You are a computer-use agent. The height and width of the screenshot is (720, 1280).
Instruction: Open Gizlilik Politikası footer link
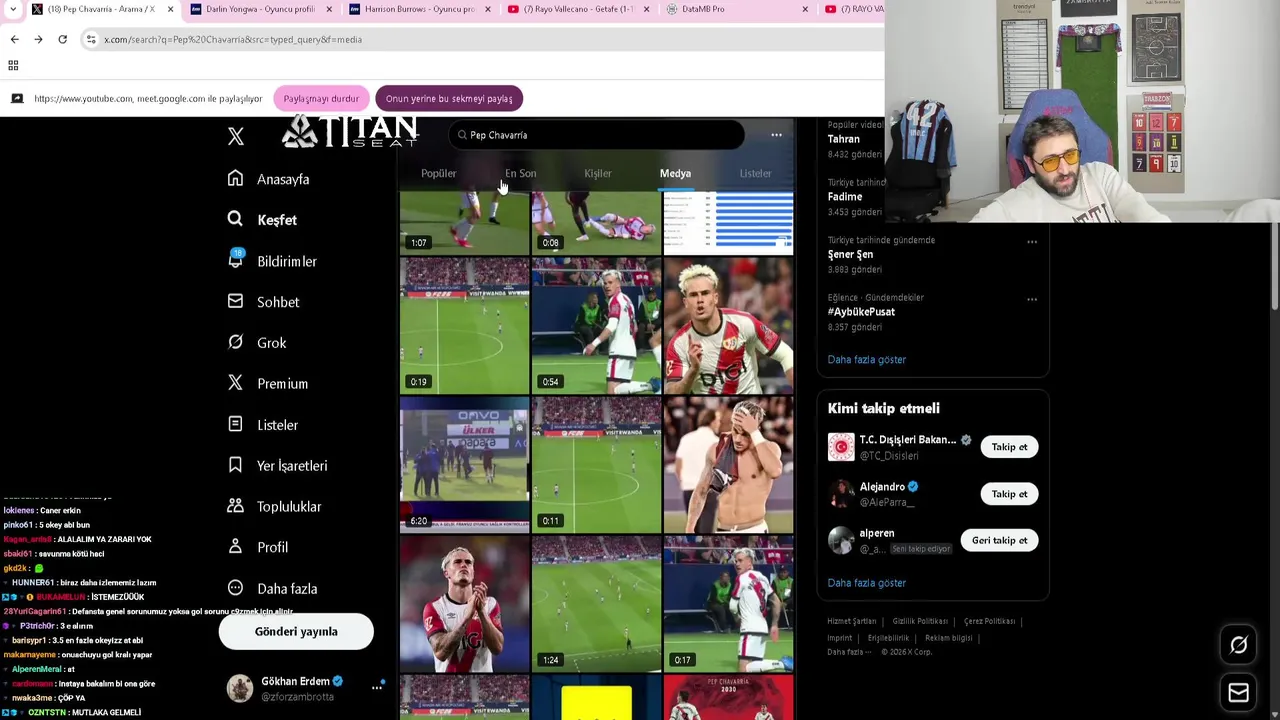pos(919,621)
